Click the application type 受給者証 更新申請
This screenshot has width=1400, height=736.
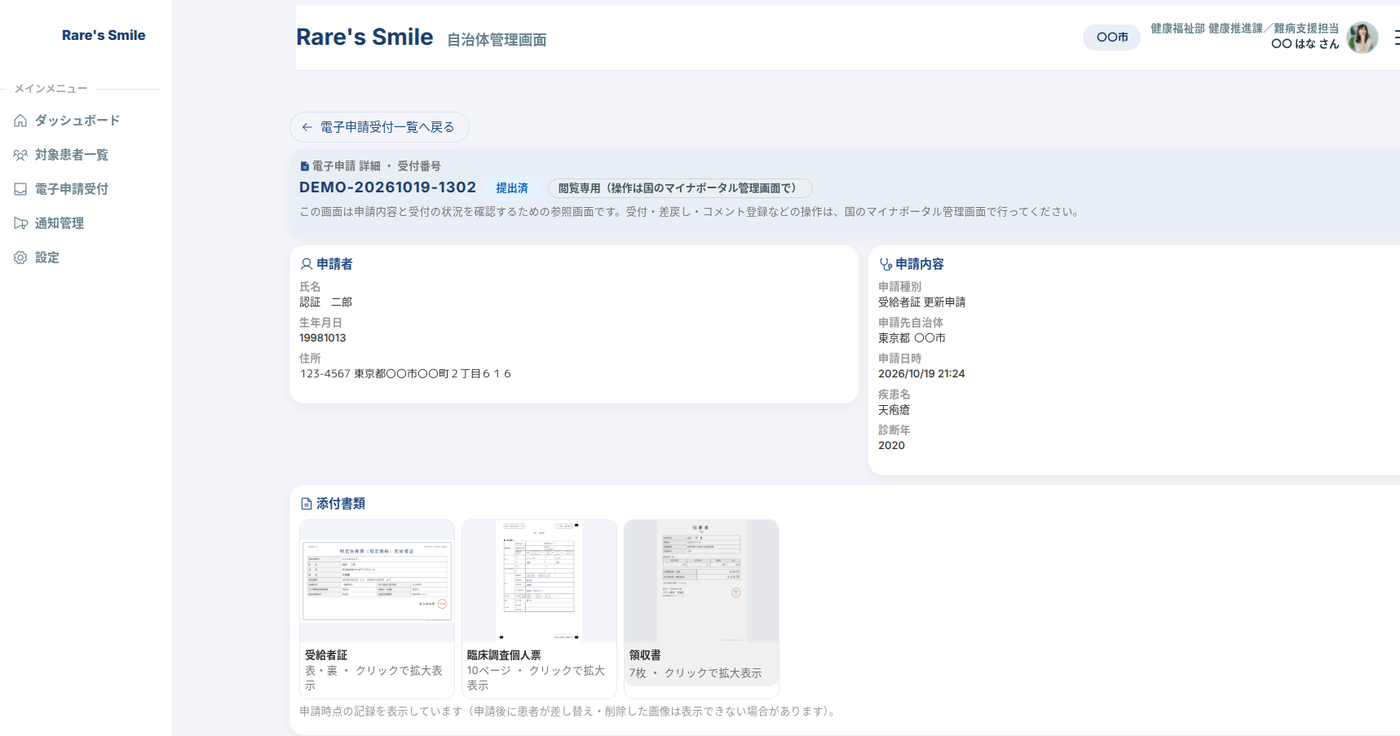point(922,302)
